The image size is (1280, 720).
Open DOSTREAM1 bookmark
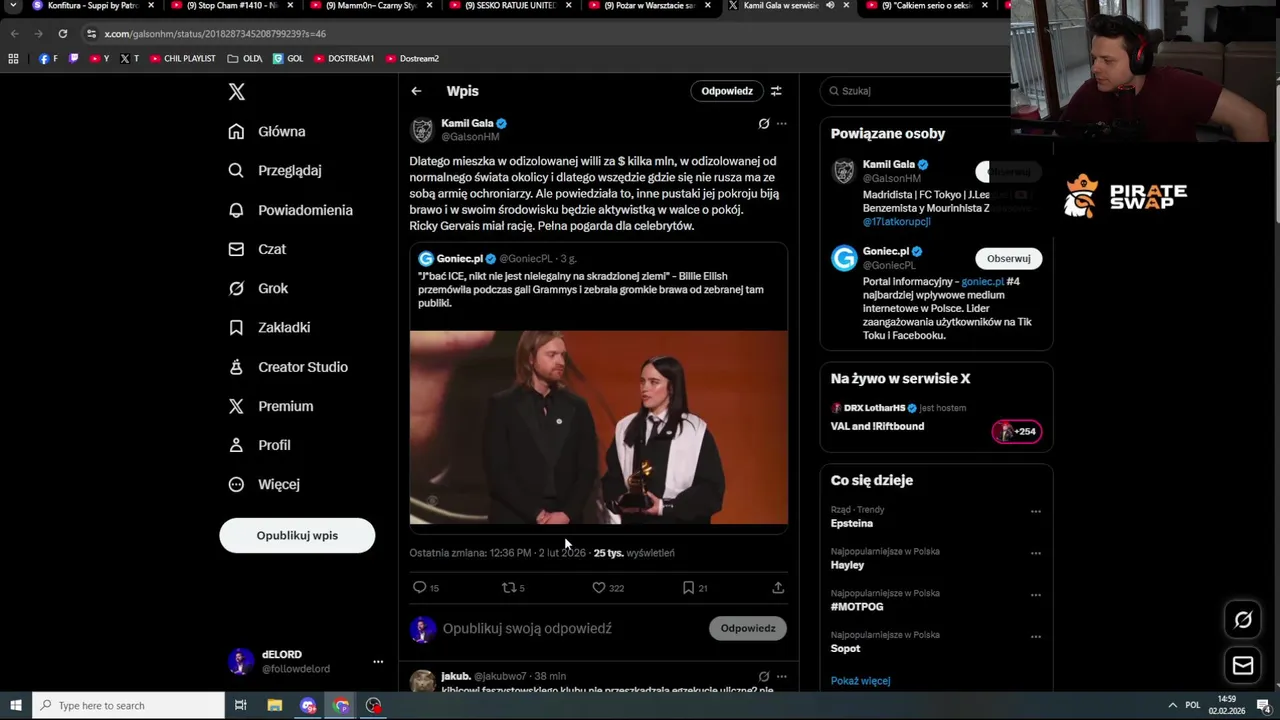343,59
